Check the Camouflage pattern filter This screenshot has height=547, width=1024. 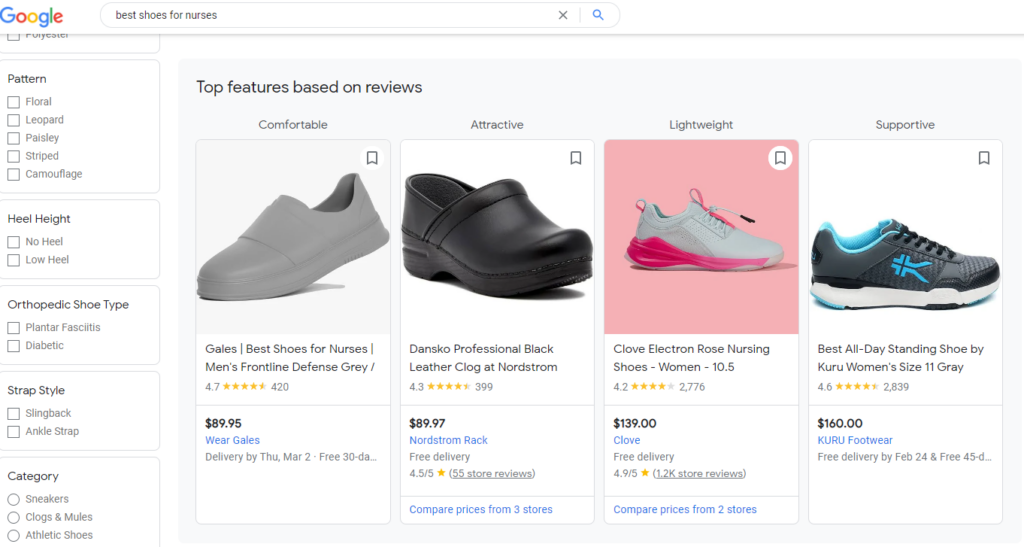point(14,174)
